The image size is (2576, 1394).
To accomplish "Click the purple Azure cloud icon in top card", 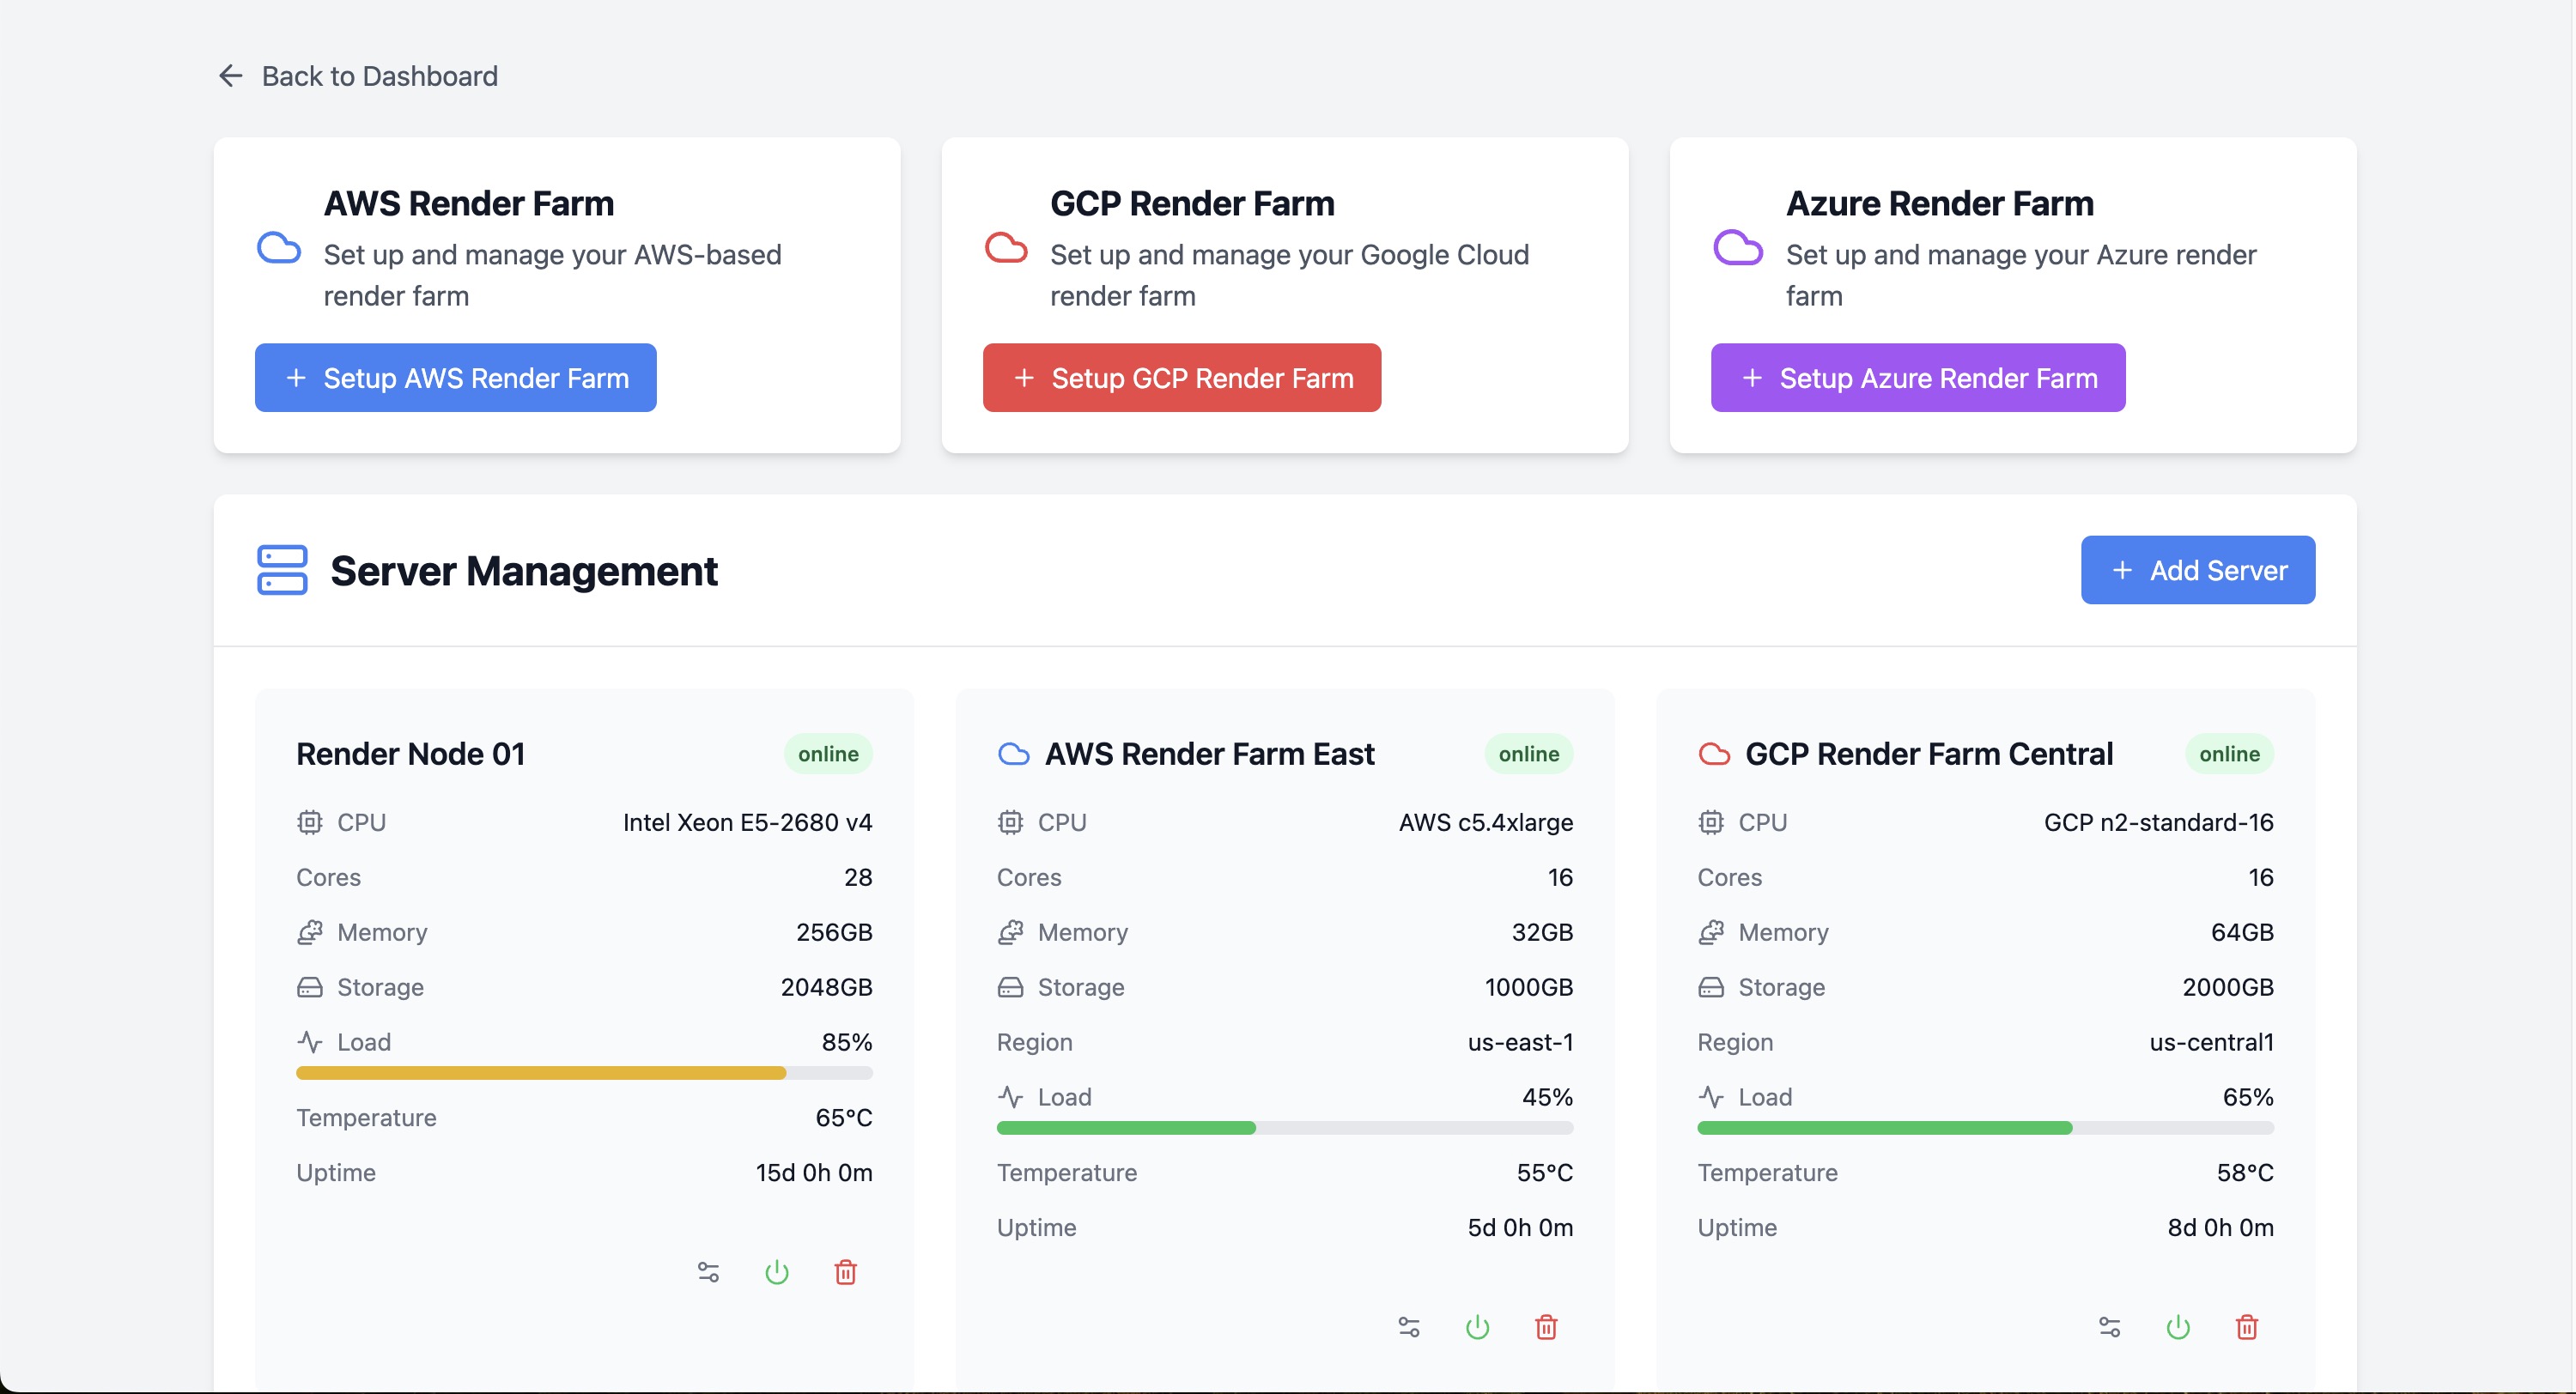I will coord(1738,248).
